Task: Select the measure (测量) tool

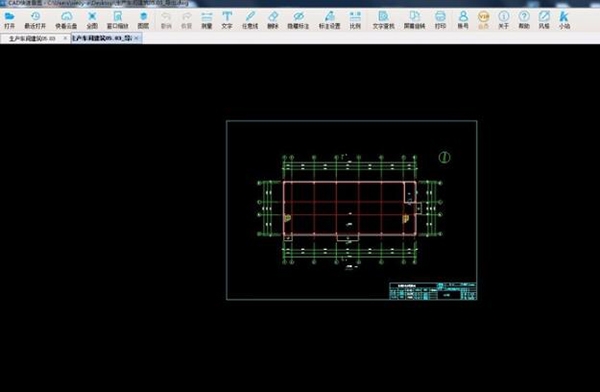Action: [207, 20]
